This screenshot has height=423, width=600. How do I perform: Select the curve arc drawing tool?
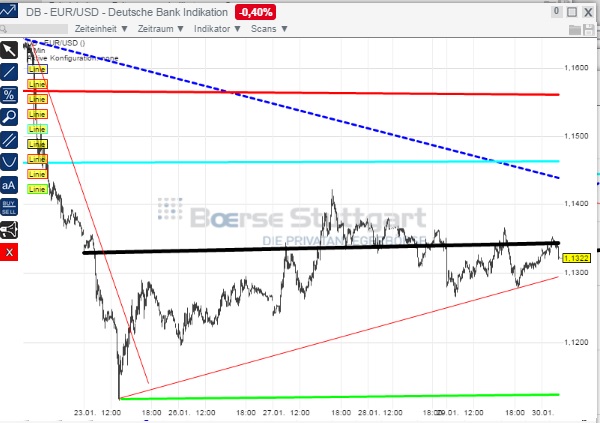(x=9, y=162)
